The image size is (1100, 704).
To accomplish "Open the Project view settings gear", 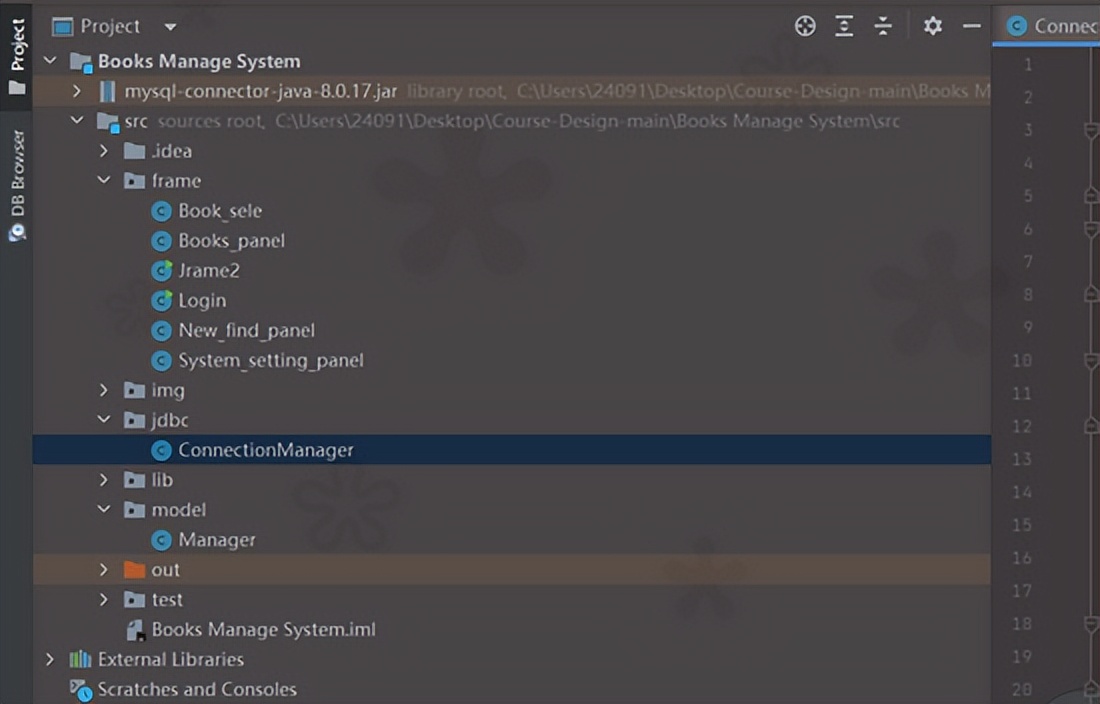I will coord(932,25).
